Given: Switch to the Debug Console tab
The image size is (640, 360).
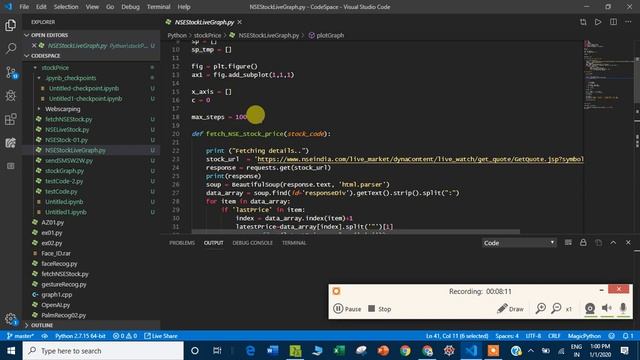Looking at the screenshot, I should click(x=252, y=243).
